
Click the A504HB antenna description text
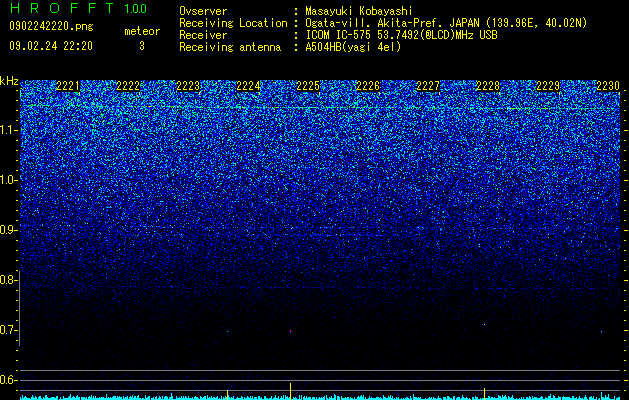click(353, 47)
